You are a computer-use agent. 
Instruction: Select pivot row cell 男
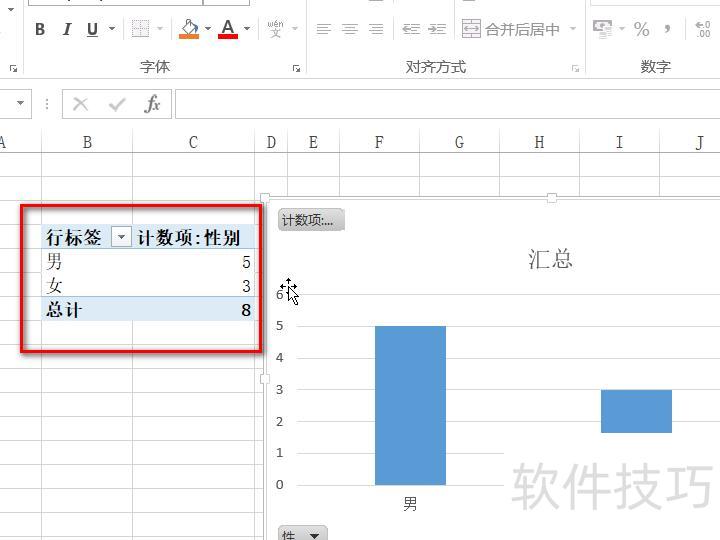(x=87, y=261)
